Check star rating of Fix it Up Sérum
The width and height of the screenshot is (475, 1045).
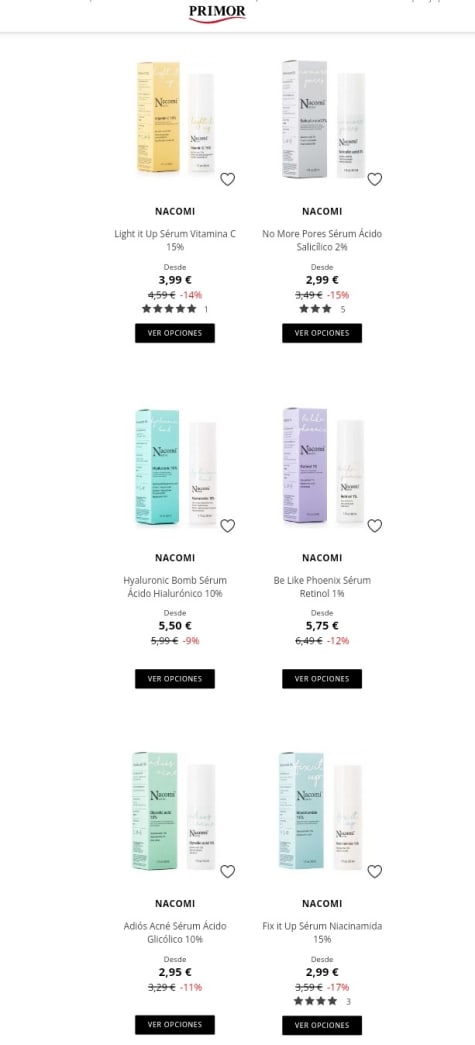coord(315,1001)
